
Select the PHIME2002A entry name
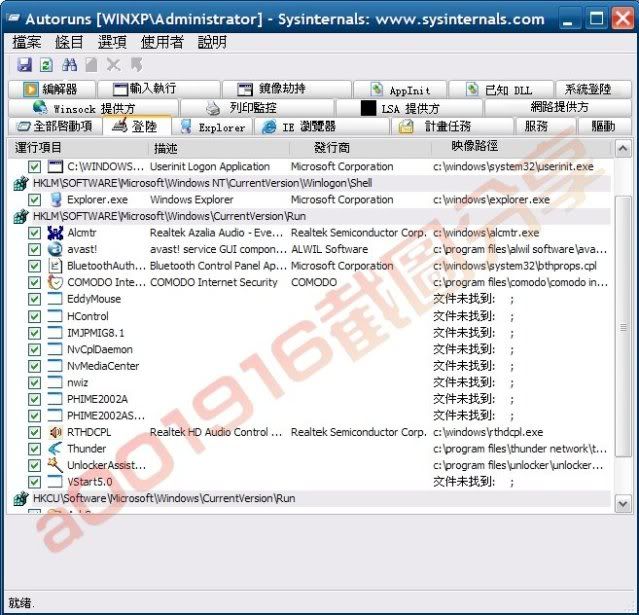tap(97, 399)
